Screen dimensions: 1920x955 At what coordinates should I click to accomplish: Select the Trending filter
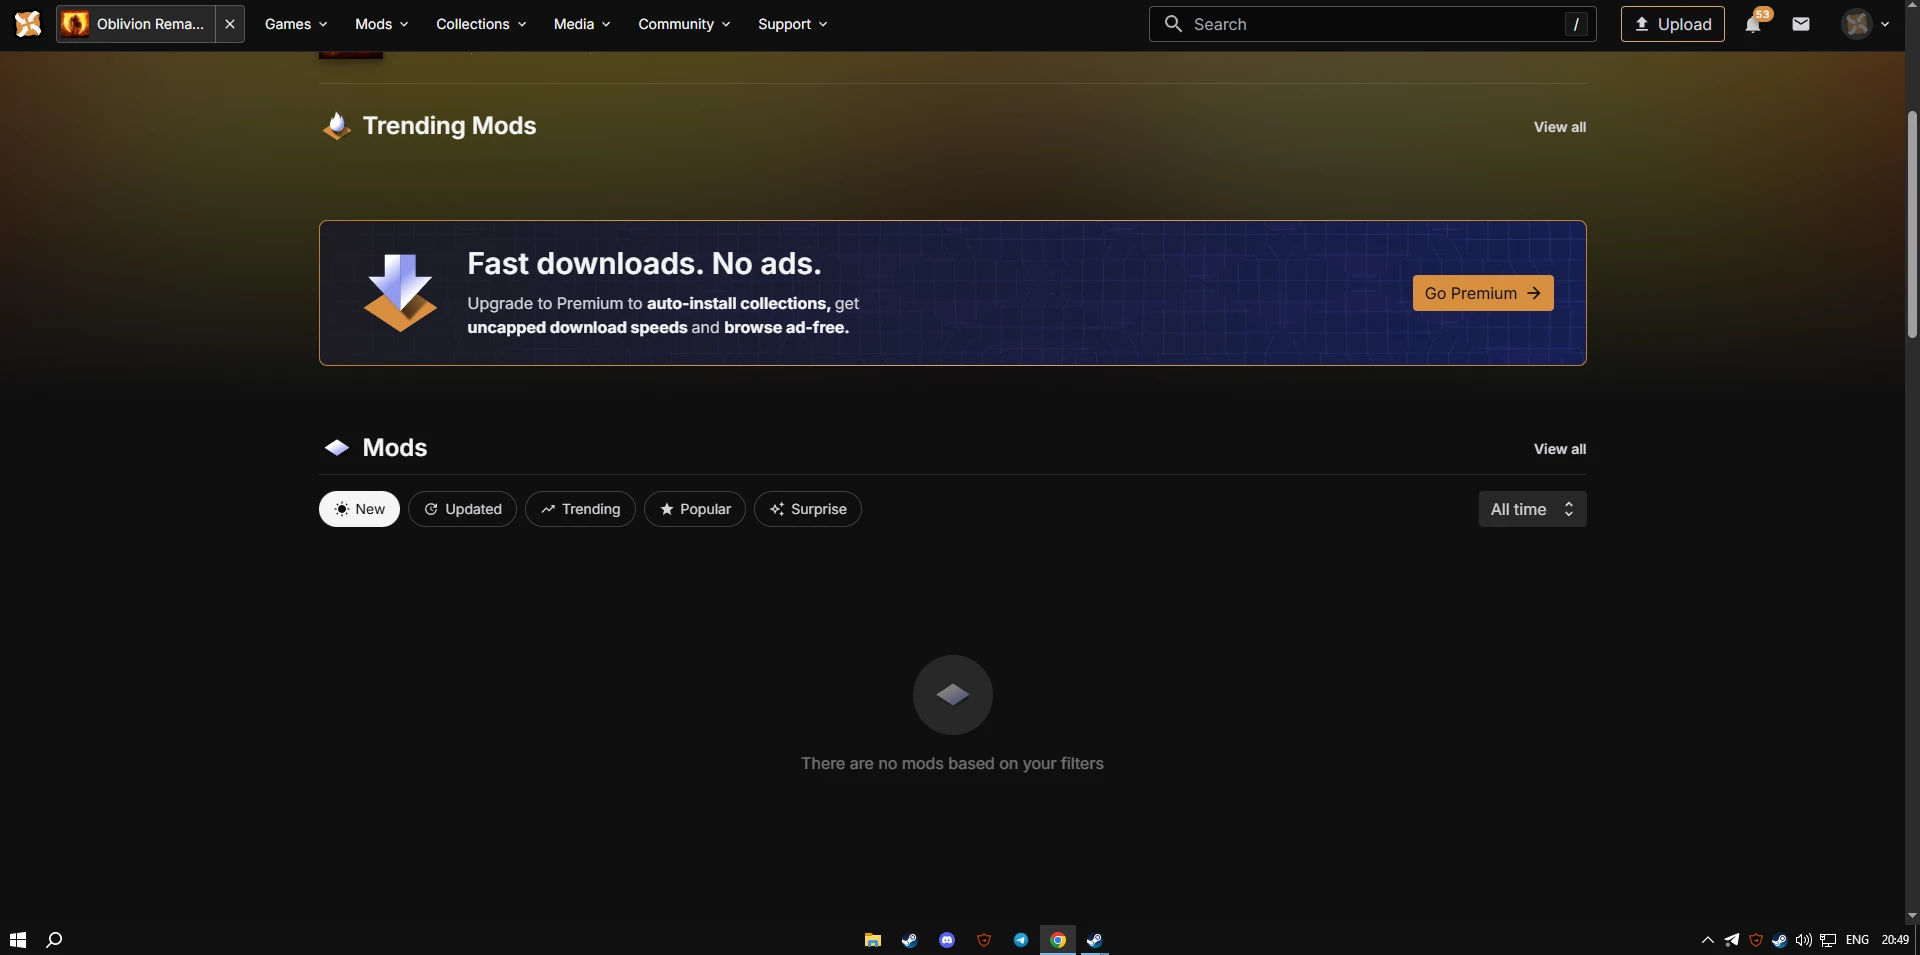580,509
